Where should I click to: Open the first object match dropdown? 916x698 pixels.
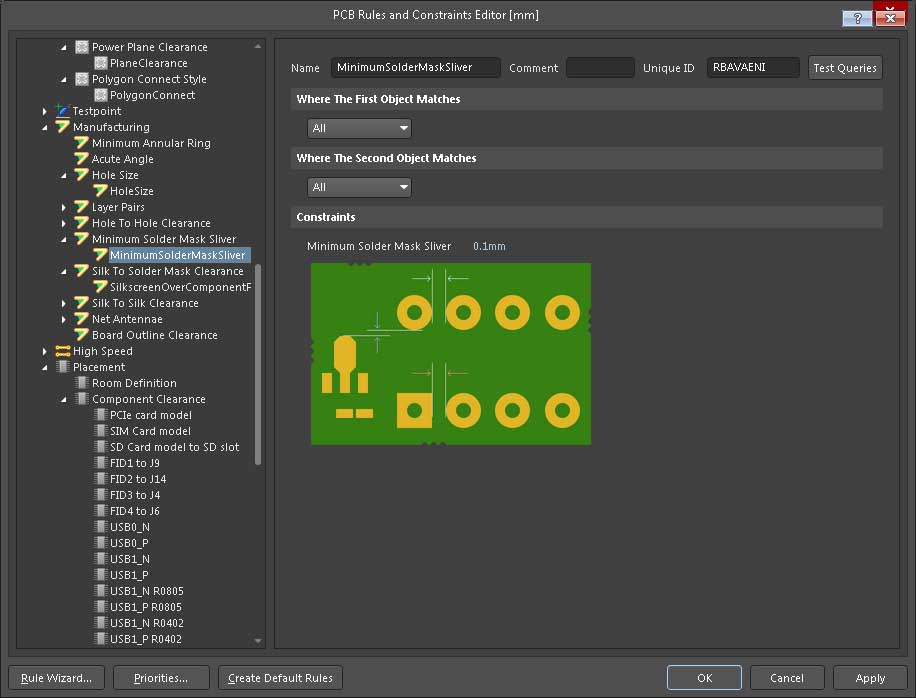tap(359, 128)
